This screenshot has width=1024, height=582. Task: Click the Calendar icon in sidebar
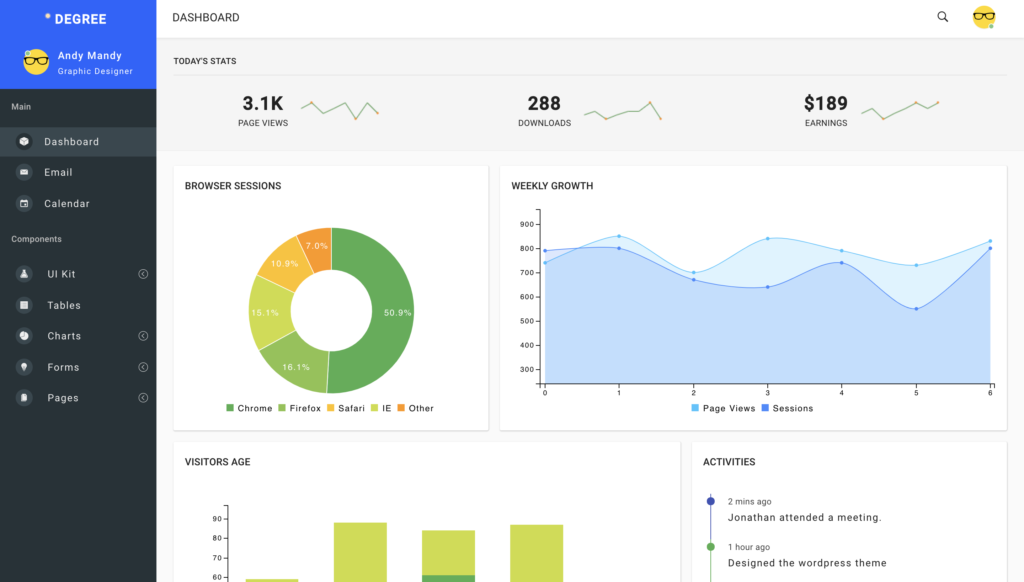click(24, 204)
